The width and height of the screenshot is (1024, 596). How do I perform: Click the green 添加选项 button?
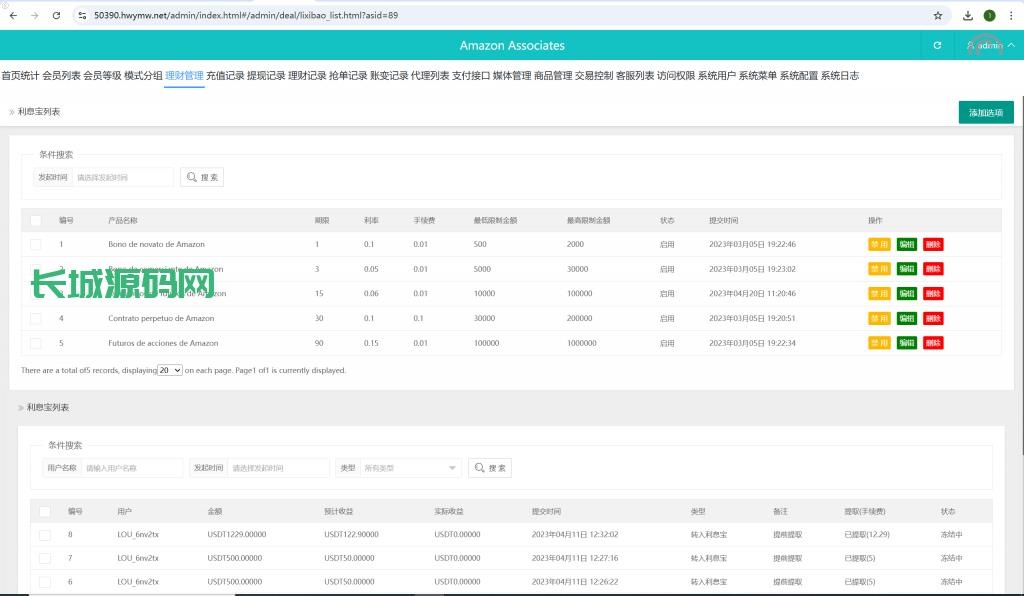[x=986, y=113]
